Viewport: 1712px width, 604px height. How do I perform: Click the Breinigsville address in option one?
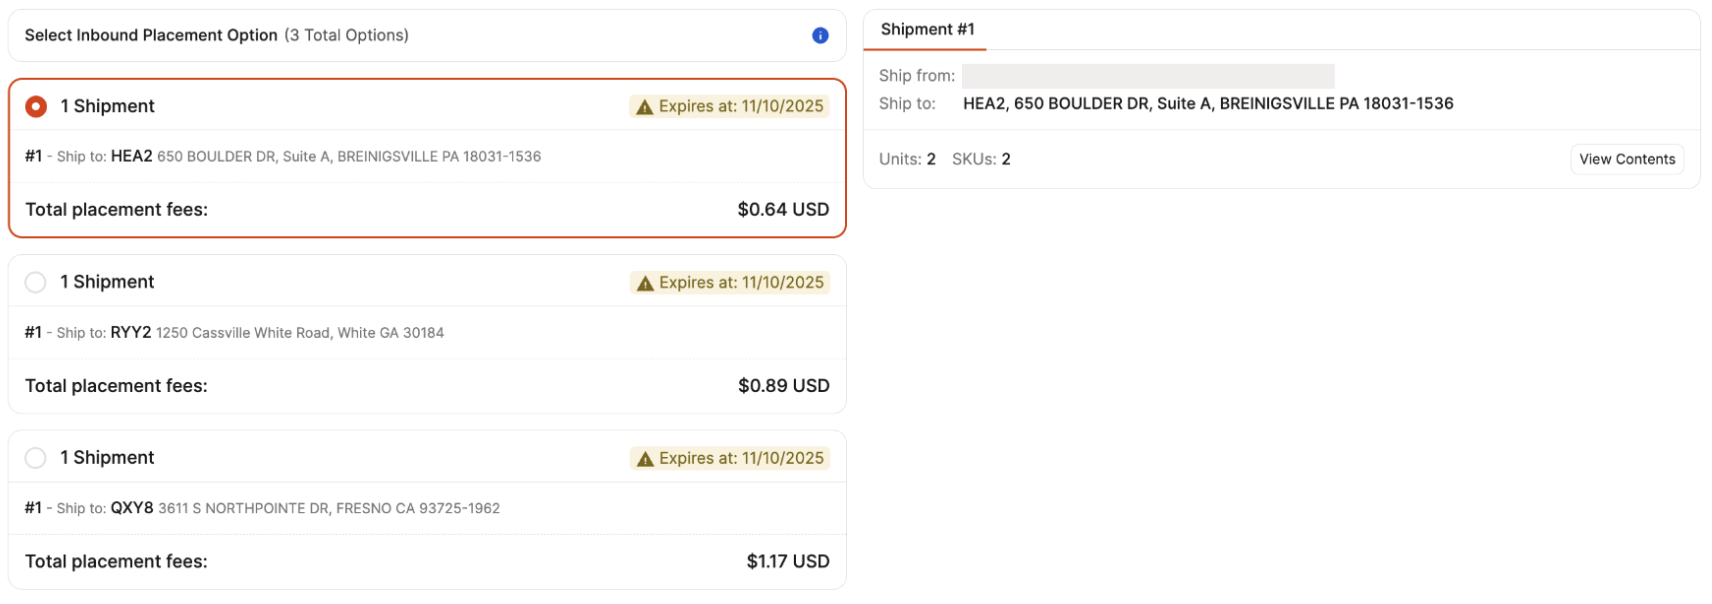click(348, 157)
